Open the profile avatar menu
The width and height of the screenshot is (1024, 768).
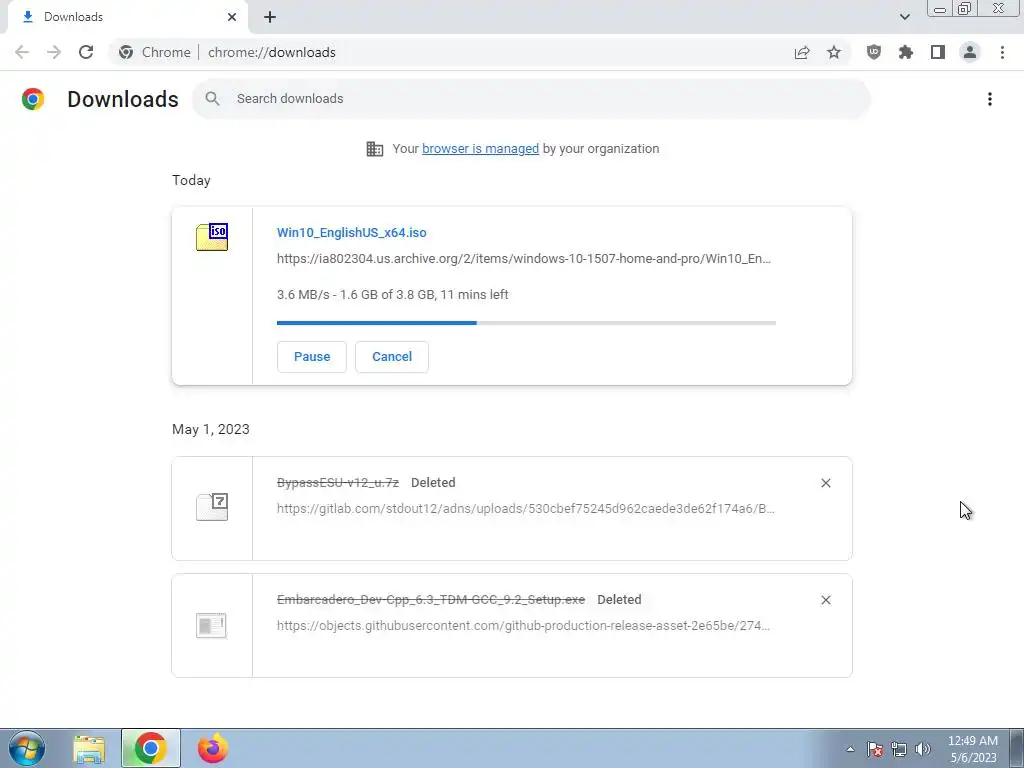[970, 52]
